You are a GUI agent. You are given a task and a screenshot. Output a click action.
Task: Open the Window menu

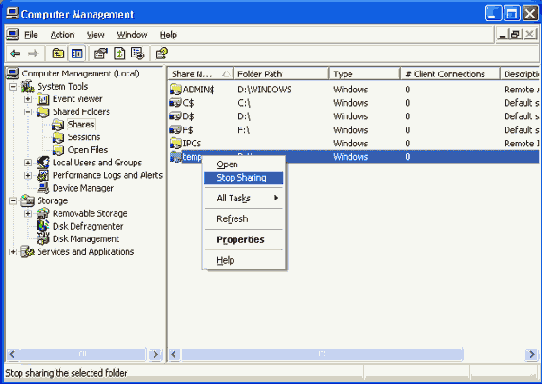(x=132, y=35)
